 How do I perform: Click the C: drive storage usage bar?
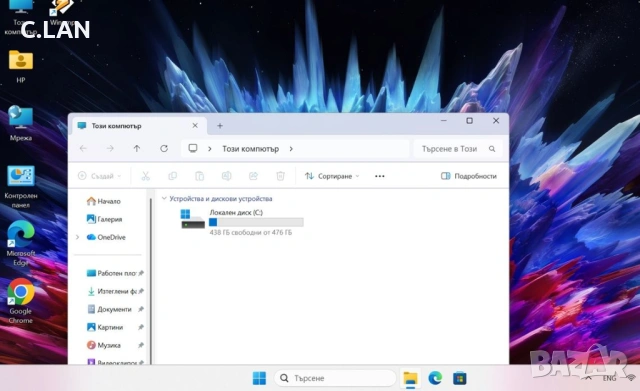coord(256,222)
